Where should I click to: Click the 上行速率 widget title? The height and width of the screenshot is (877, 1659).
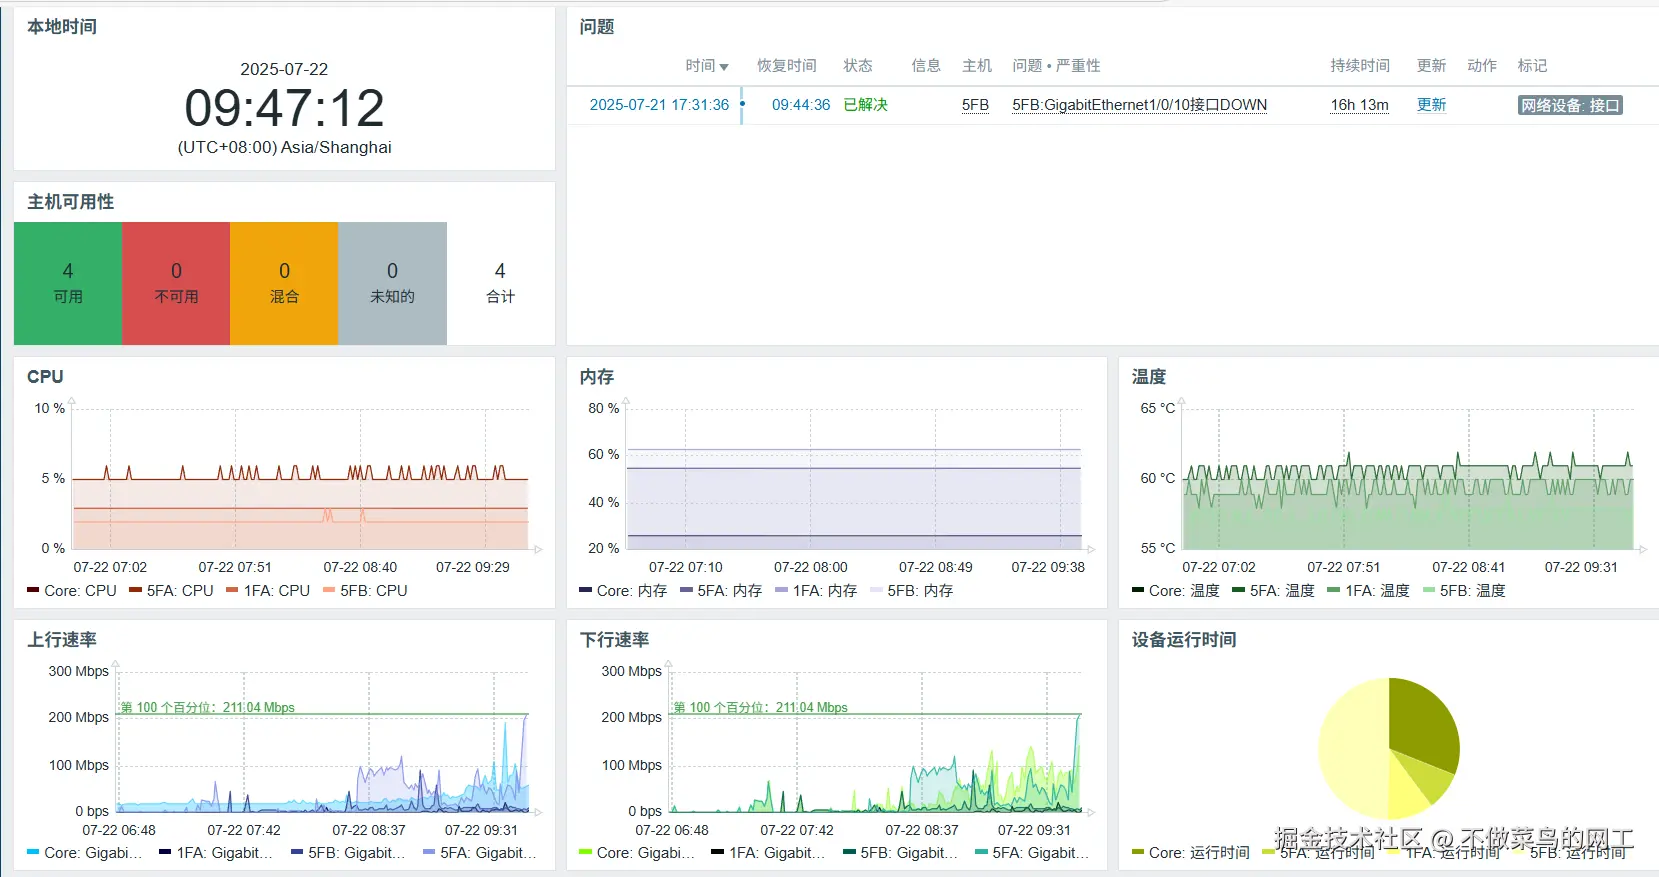(x=62, y=640)
